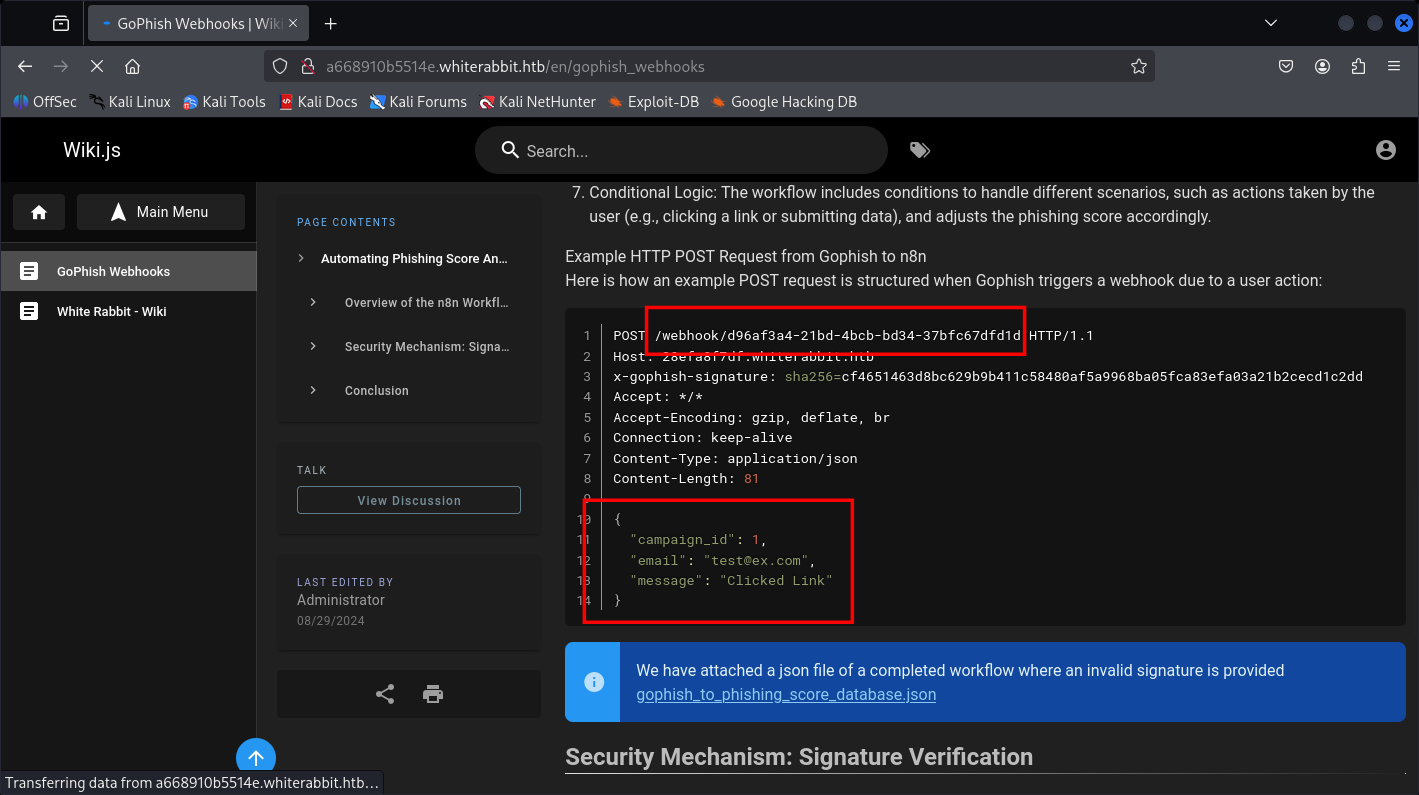This screenshot has width=1419, height=795.
Task: Open the browser extensions puzzle icon
Action: 1358,67
